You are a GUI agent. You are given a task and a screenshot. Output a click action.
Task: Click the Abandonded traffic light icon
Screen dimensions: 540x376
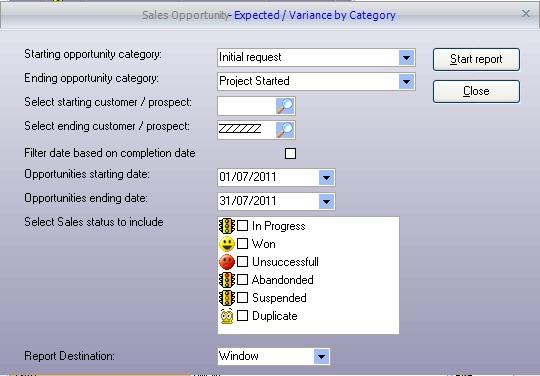[227, 280]
